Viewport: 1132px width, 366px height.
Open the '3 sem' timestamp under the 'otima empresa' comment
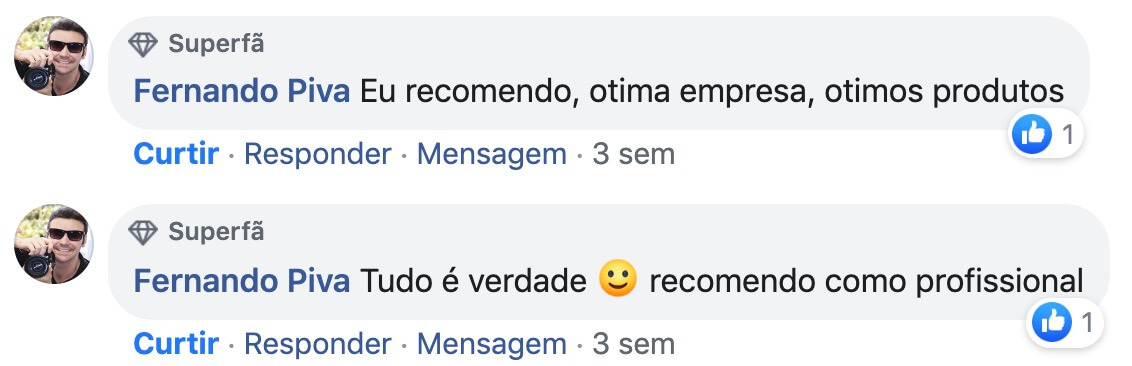(634, 154)
